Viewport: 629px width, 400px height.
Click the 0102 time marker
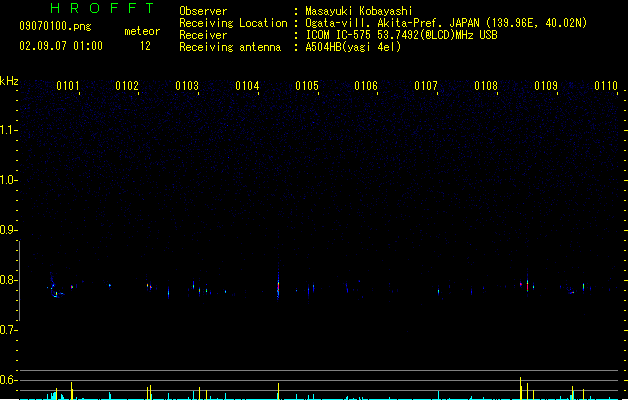pyautogui.click(x=127, y=86)
